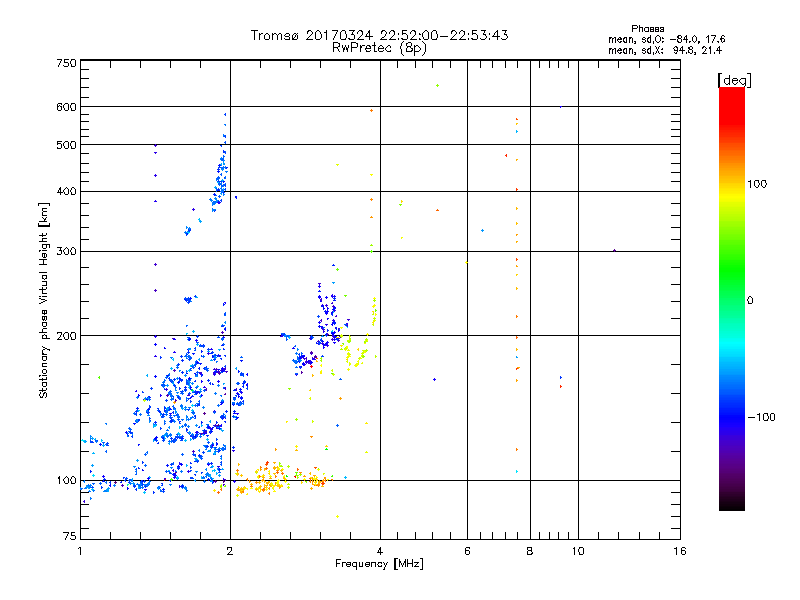Click the colorbar tick label '-100'

(761, 417)
